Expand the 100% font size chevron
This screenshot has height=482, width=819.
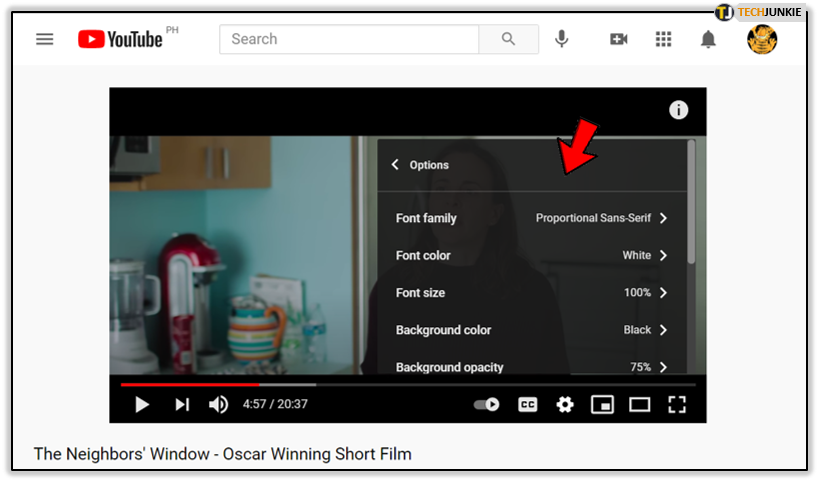(663, 292)
